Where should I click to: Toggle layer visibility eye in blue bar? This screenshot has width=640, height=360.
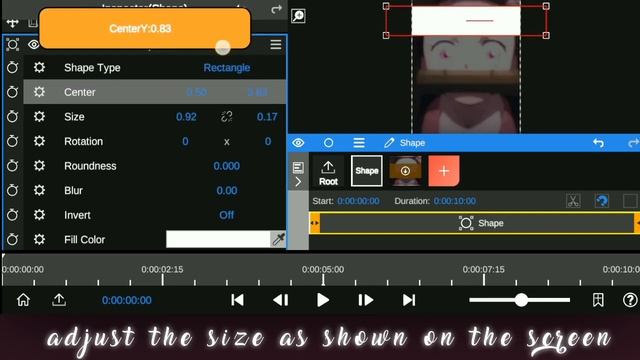tap(298, 143)
